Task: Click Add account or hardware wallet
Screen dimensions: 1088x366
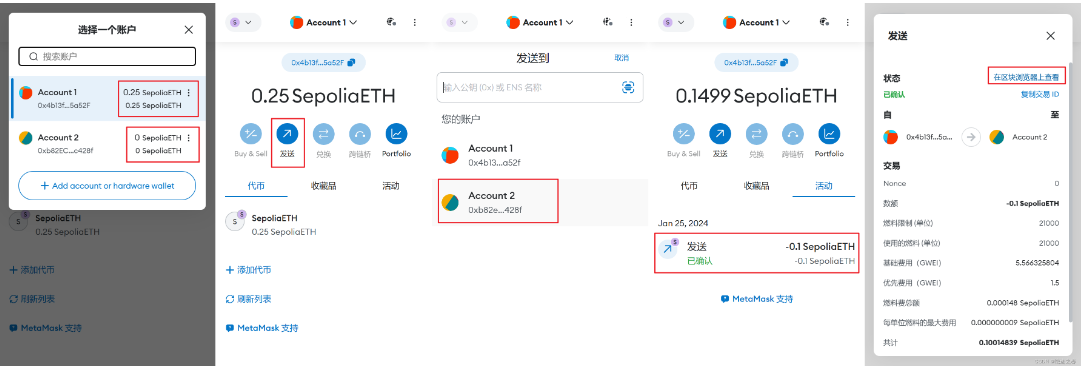Action: (108, 185)
